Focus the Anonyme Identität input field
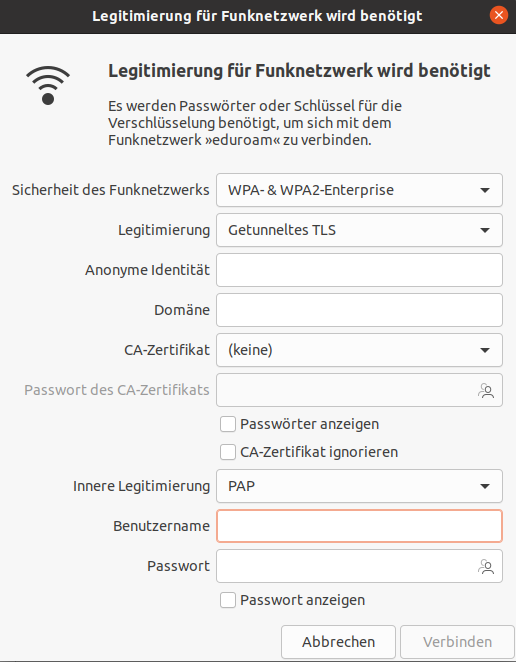Viewport: 516px width, 662px height. pos(359,270)
